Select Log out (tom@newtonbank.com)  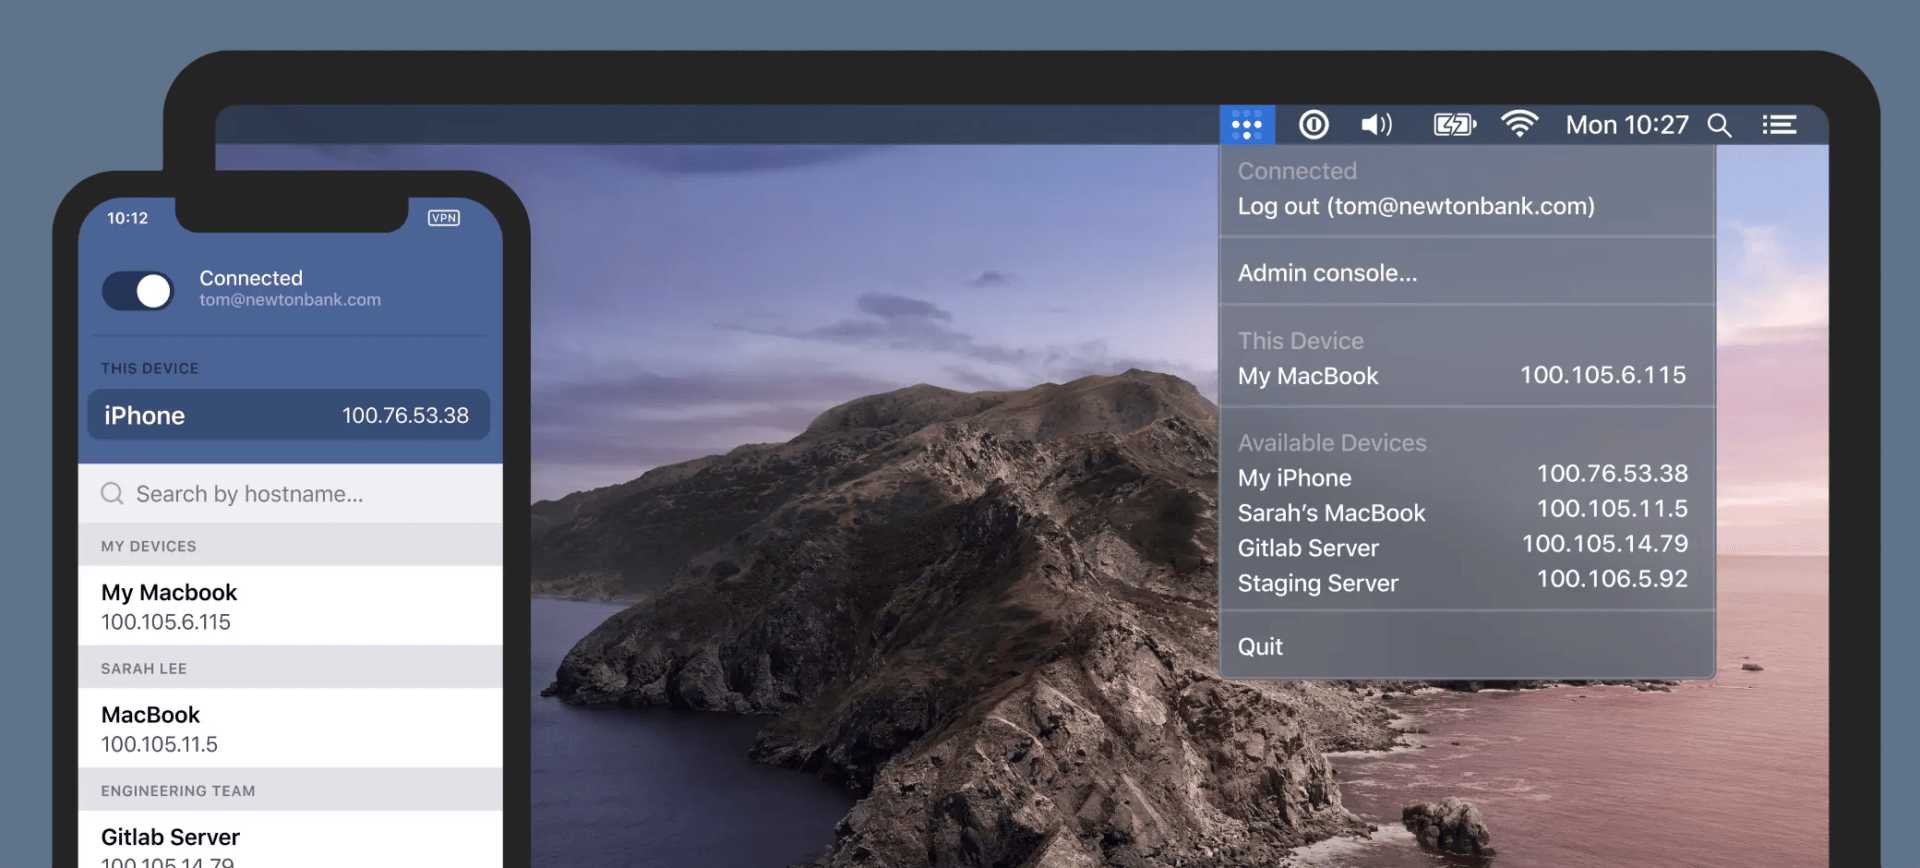[1416, 206]
